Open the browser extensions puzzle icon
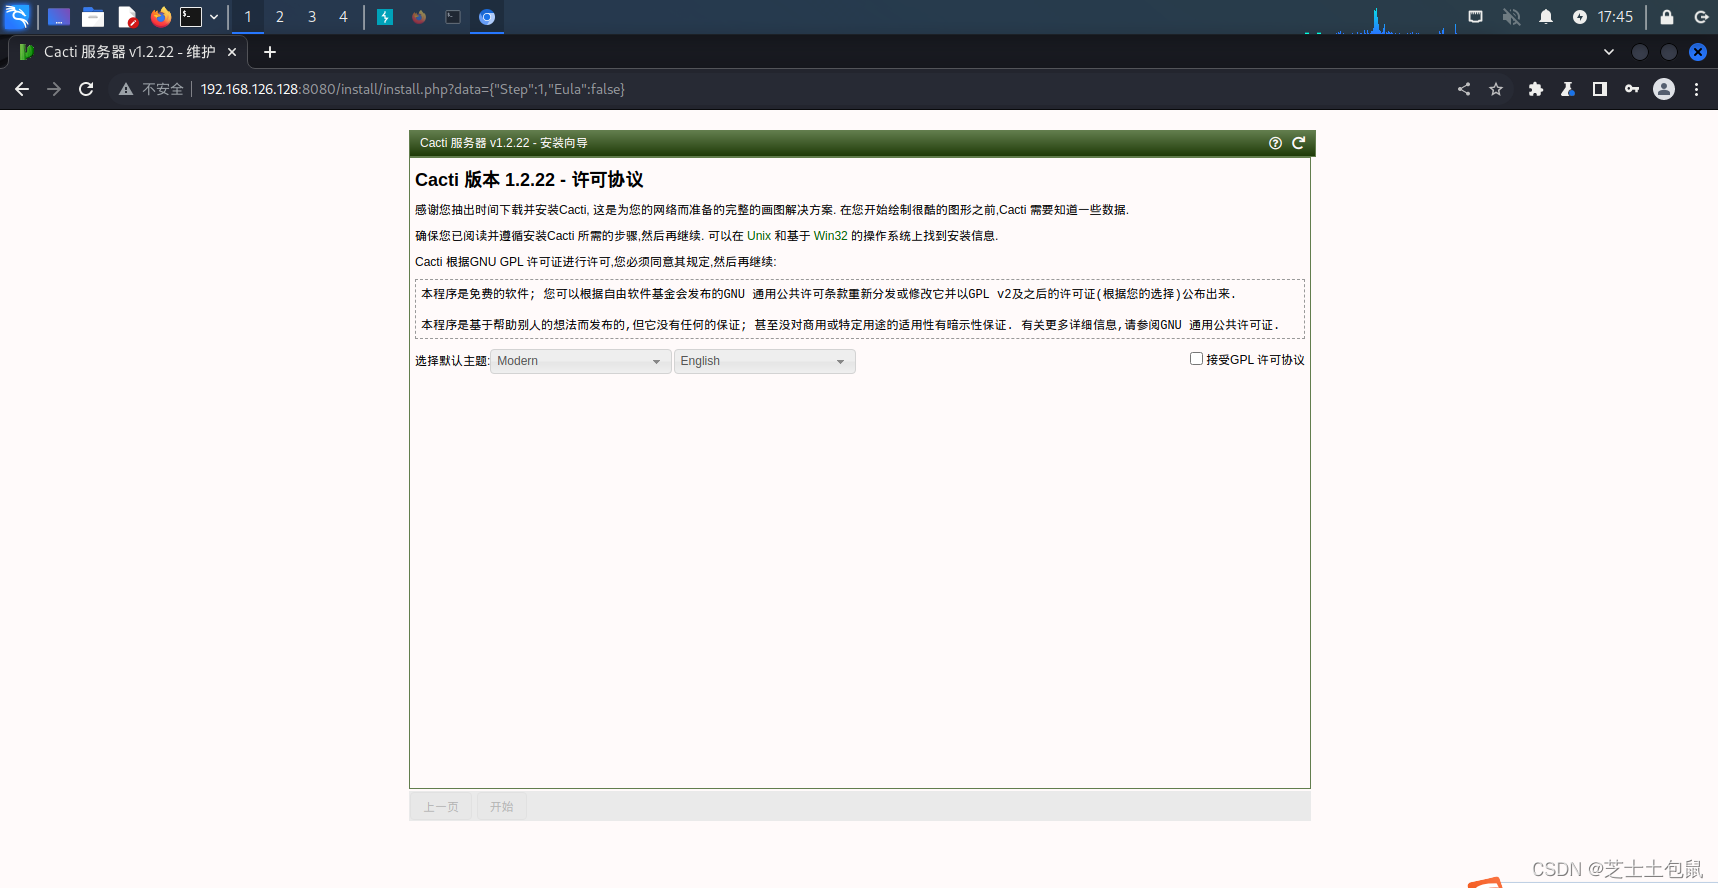1718x888 pixels. pos(1536,89)
